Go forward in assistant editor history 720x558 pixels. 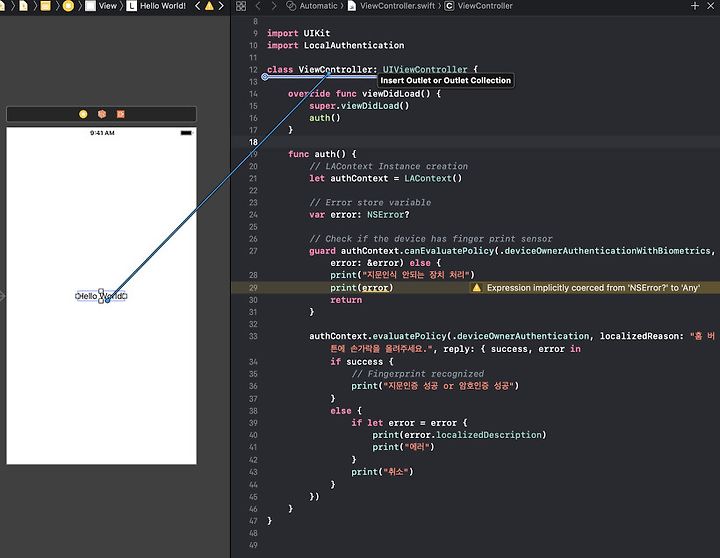tap(274, 6)
